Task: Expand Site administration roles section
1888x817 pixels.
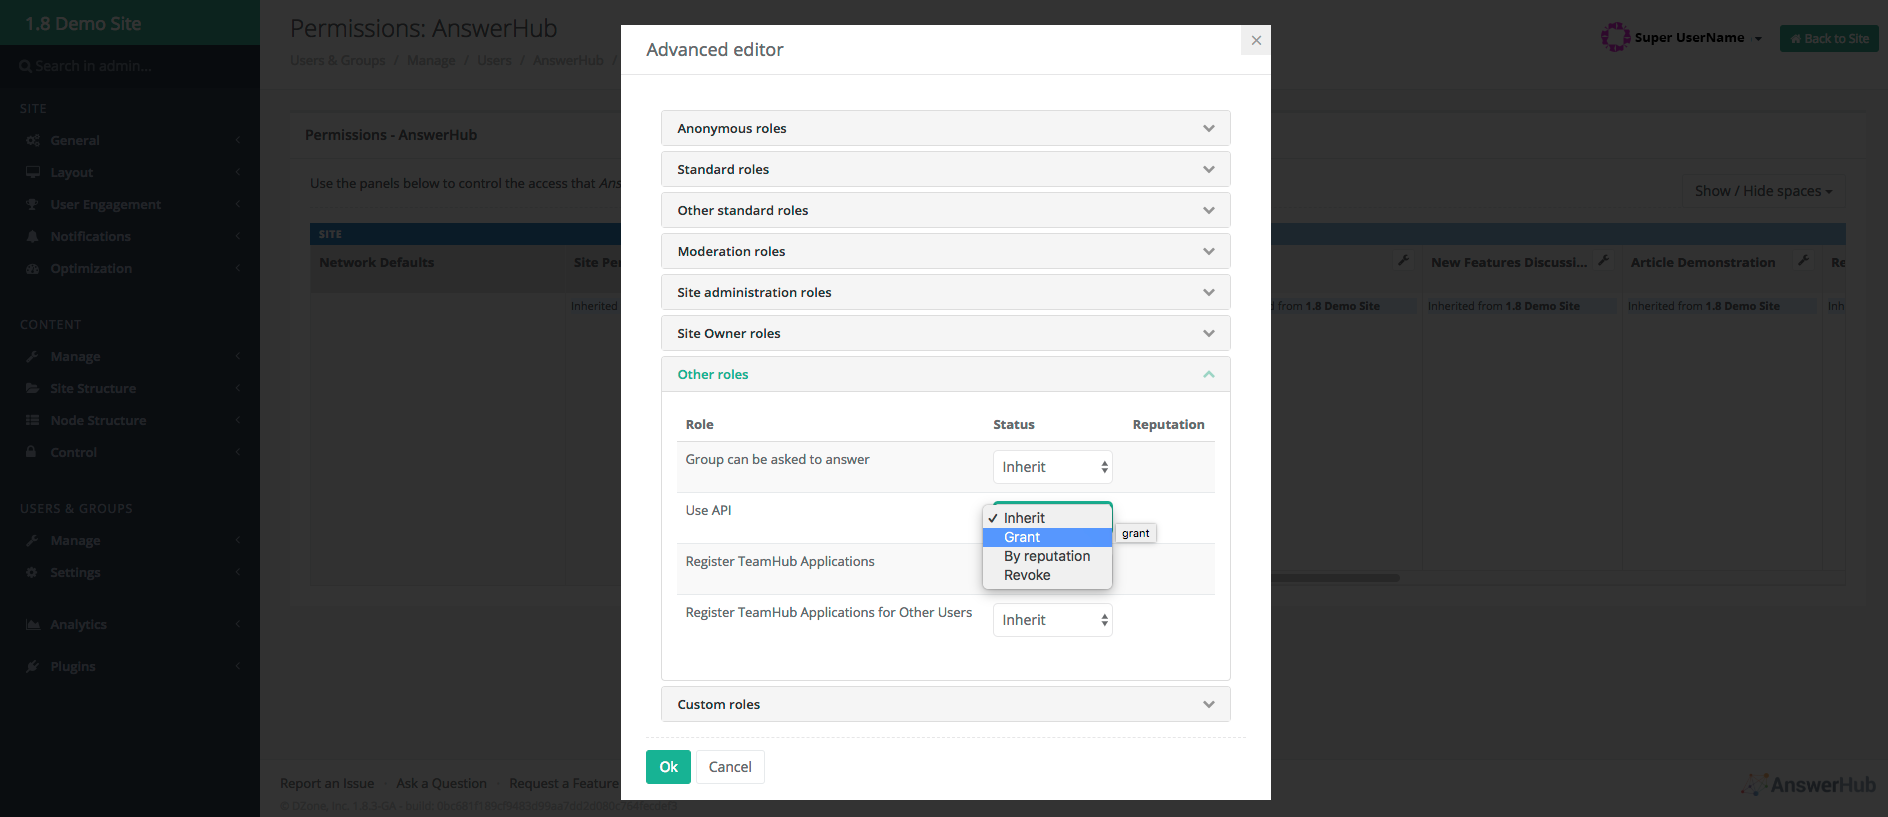Action: [x=945, y=292]
